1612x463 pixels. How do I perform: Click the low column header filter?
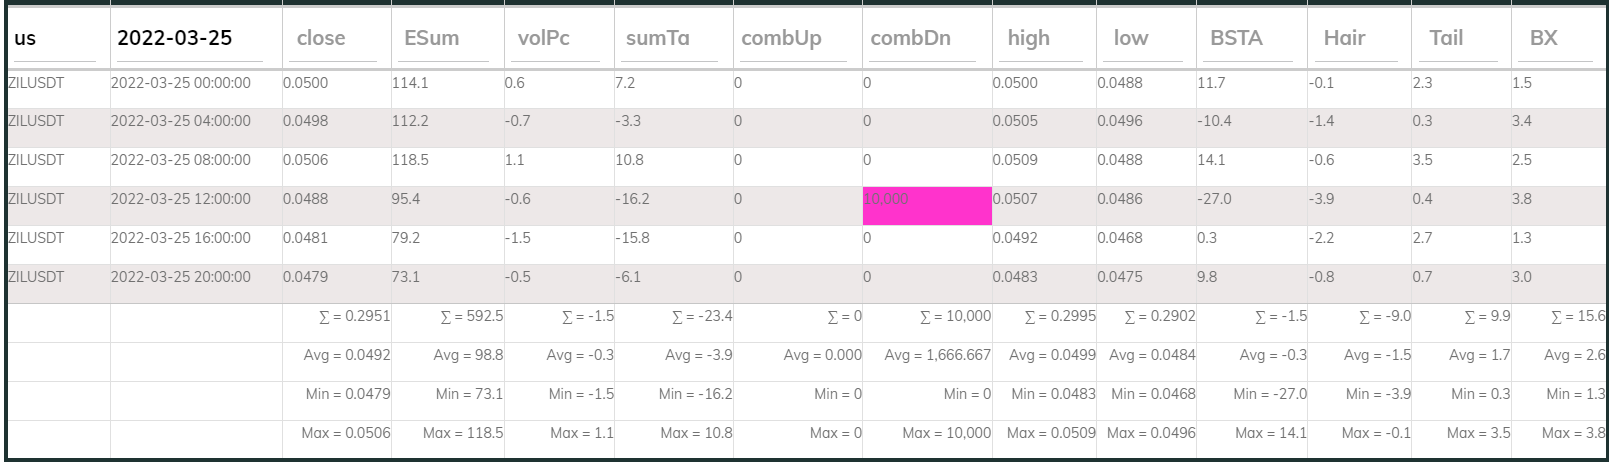[x=1146, y=39]
